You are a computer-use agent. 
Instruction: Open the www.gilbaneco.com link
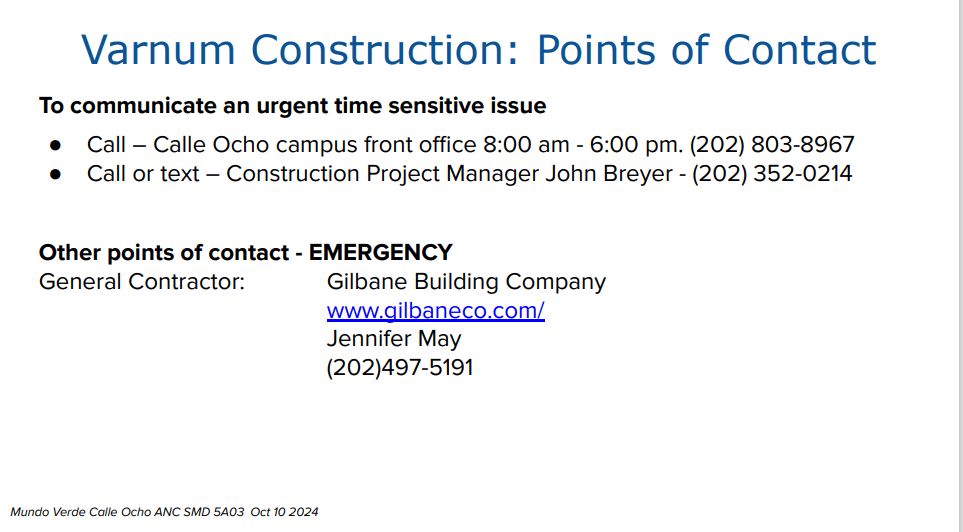point(435,311)
